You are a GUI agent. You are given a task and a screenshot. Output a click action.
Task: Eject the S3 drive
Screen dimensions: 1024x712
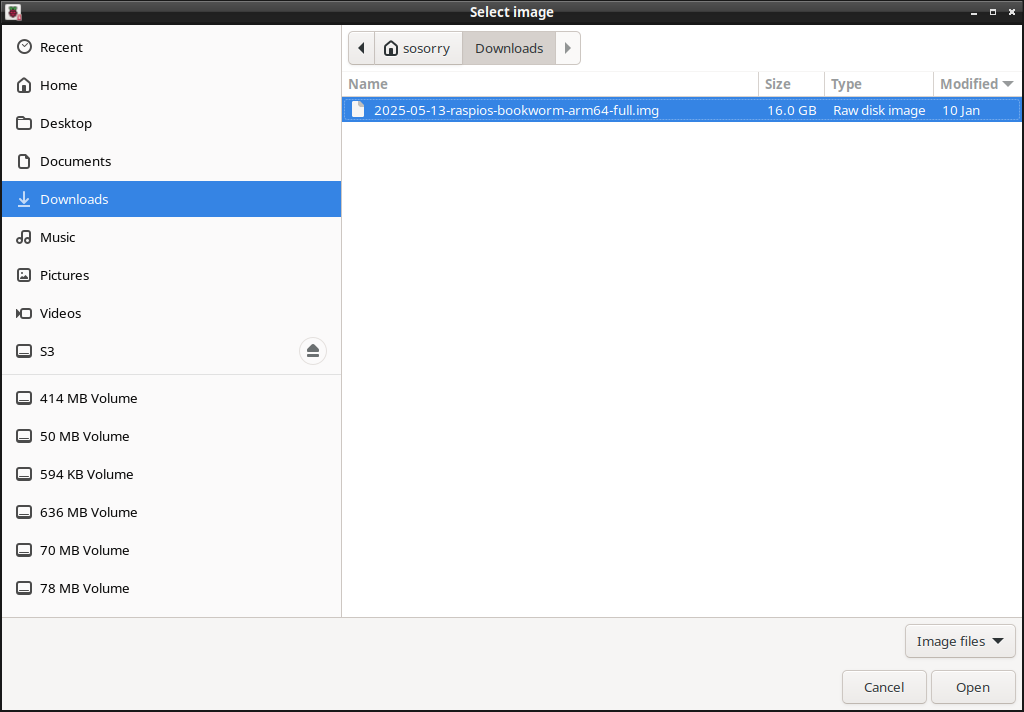click(x=313, y=351)
